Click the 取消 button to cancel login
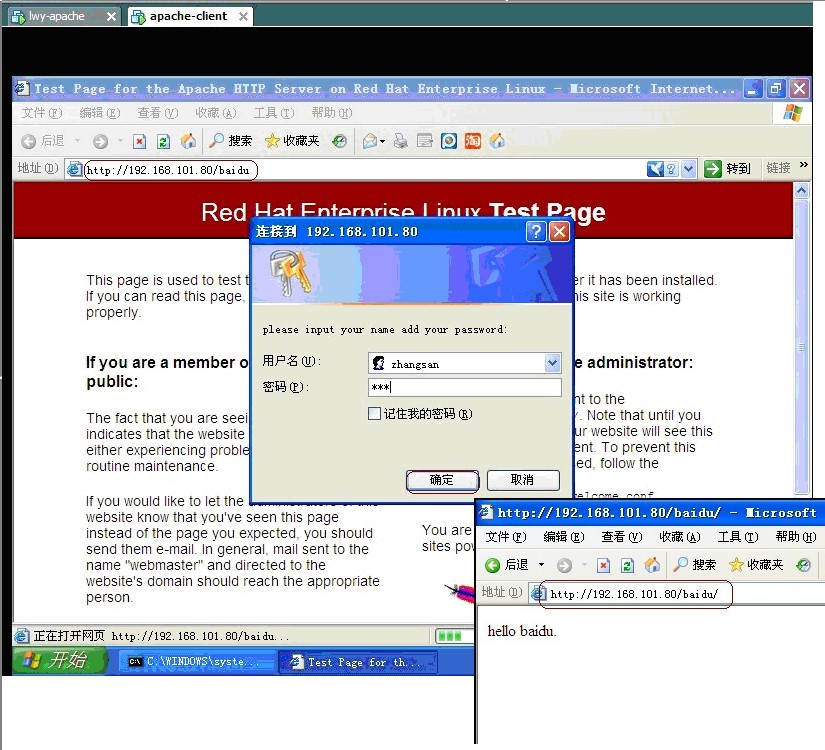Viewport: 825px width, 750px height. pyautogui.click(x=524, y=480)
